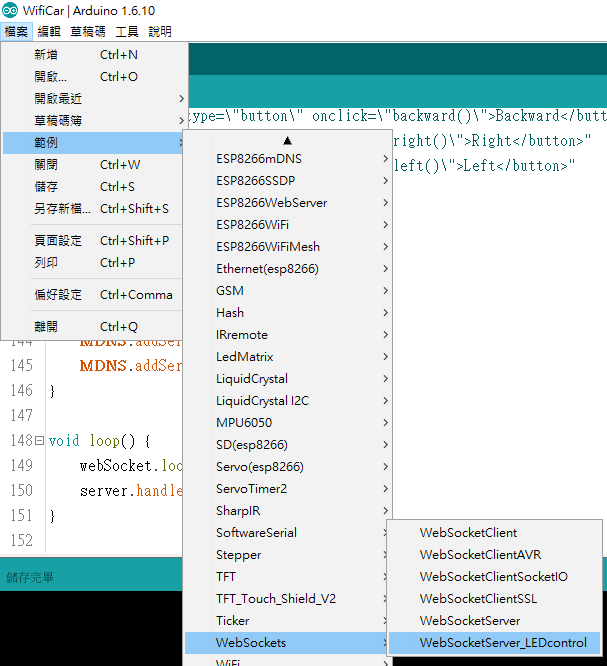Expand the 草稿碼簿 submenu
The width and height of the screenshot is (607, 666).
click(x=95, y=121)
